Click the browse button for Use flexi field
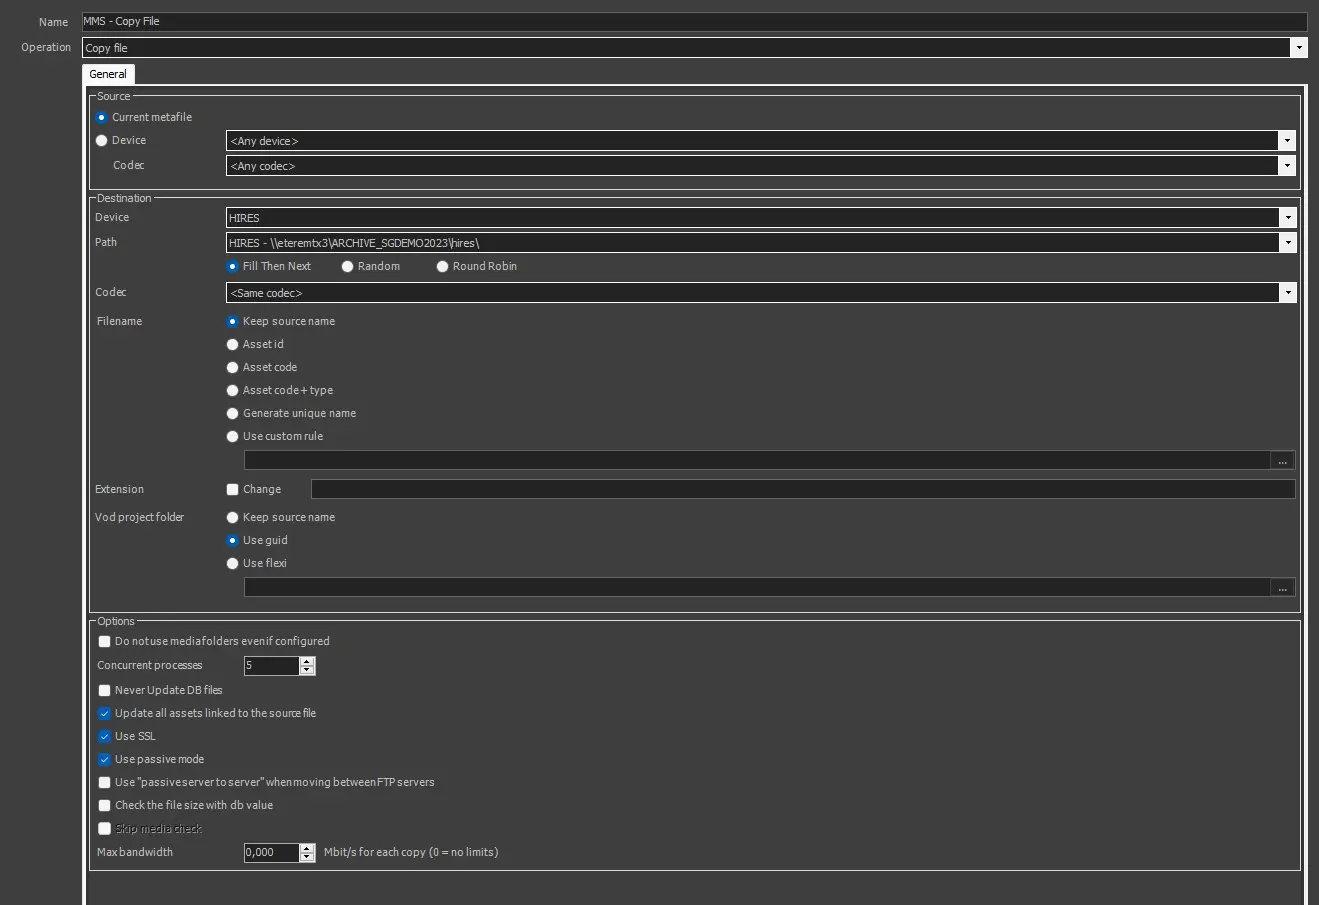Image resolution: width=1319 pixels, height=905 pixels. [x=1282, y=588]
